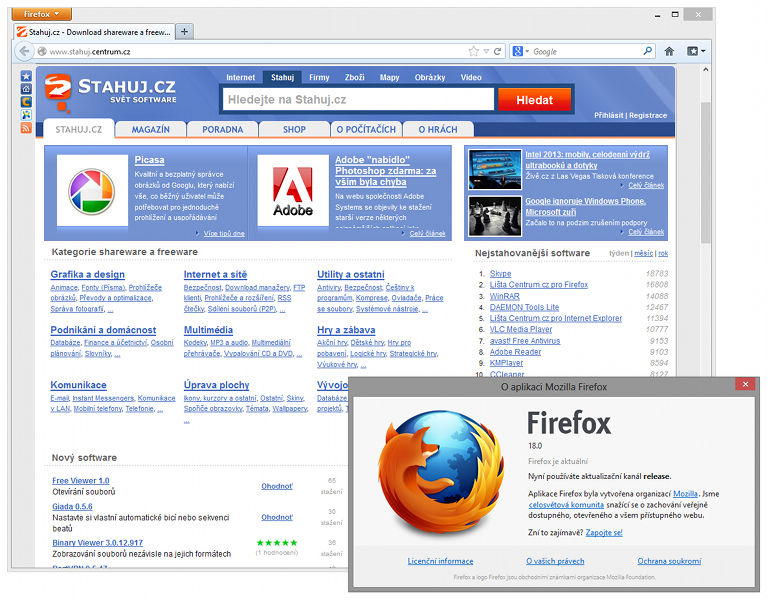Viewport: 767px width, 600px height.
Task: Open the Grafika a design category
Action: coord(88,274)
